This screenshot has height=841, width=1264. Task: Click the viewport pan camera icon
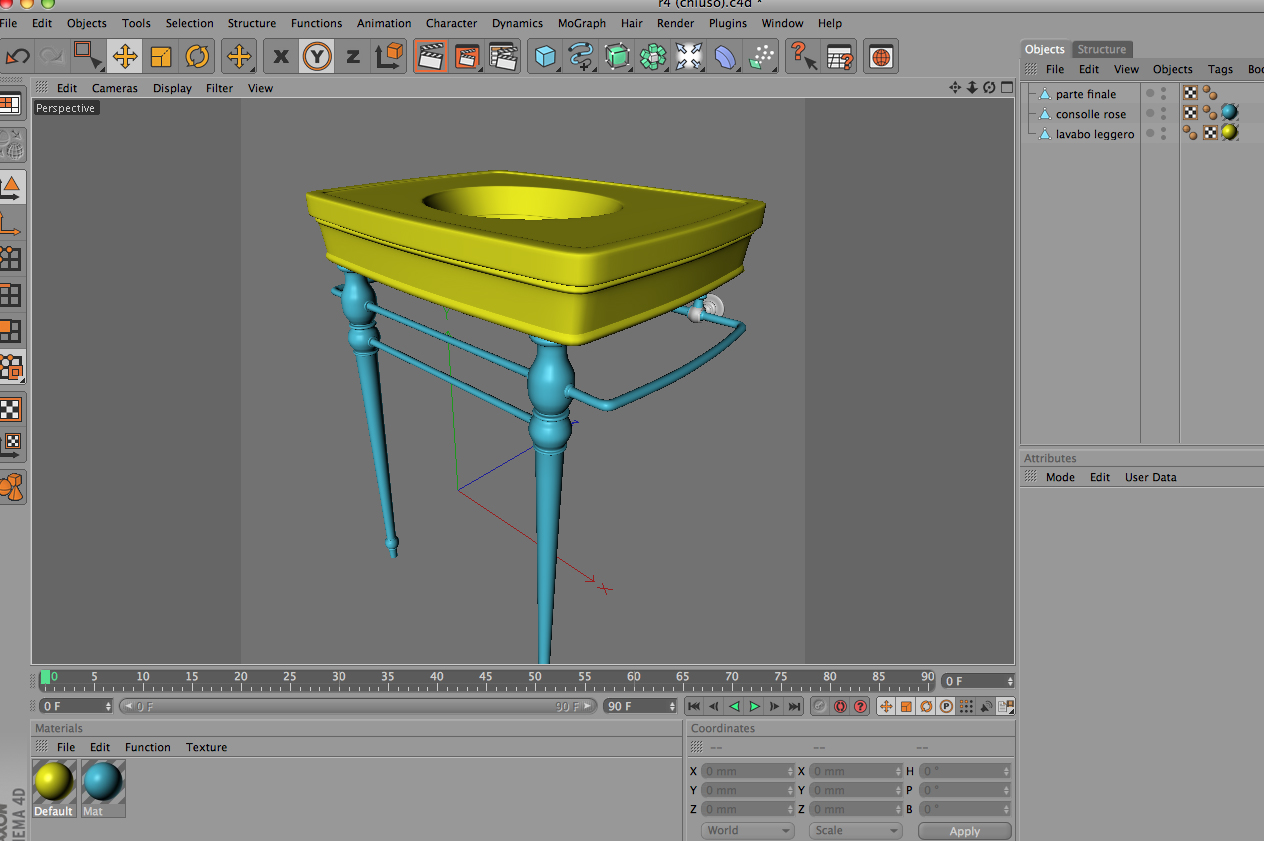pos(955,88)
